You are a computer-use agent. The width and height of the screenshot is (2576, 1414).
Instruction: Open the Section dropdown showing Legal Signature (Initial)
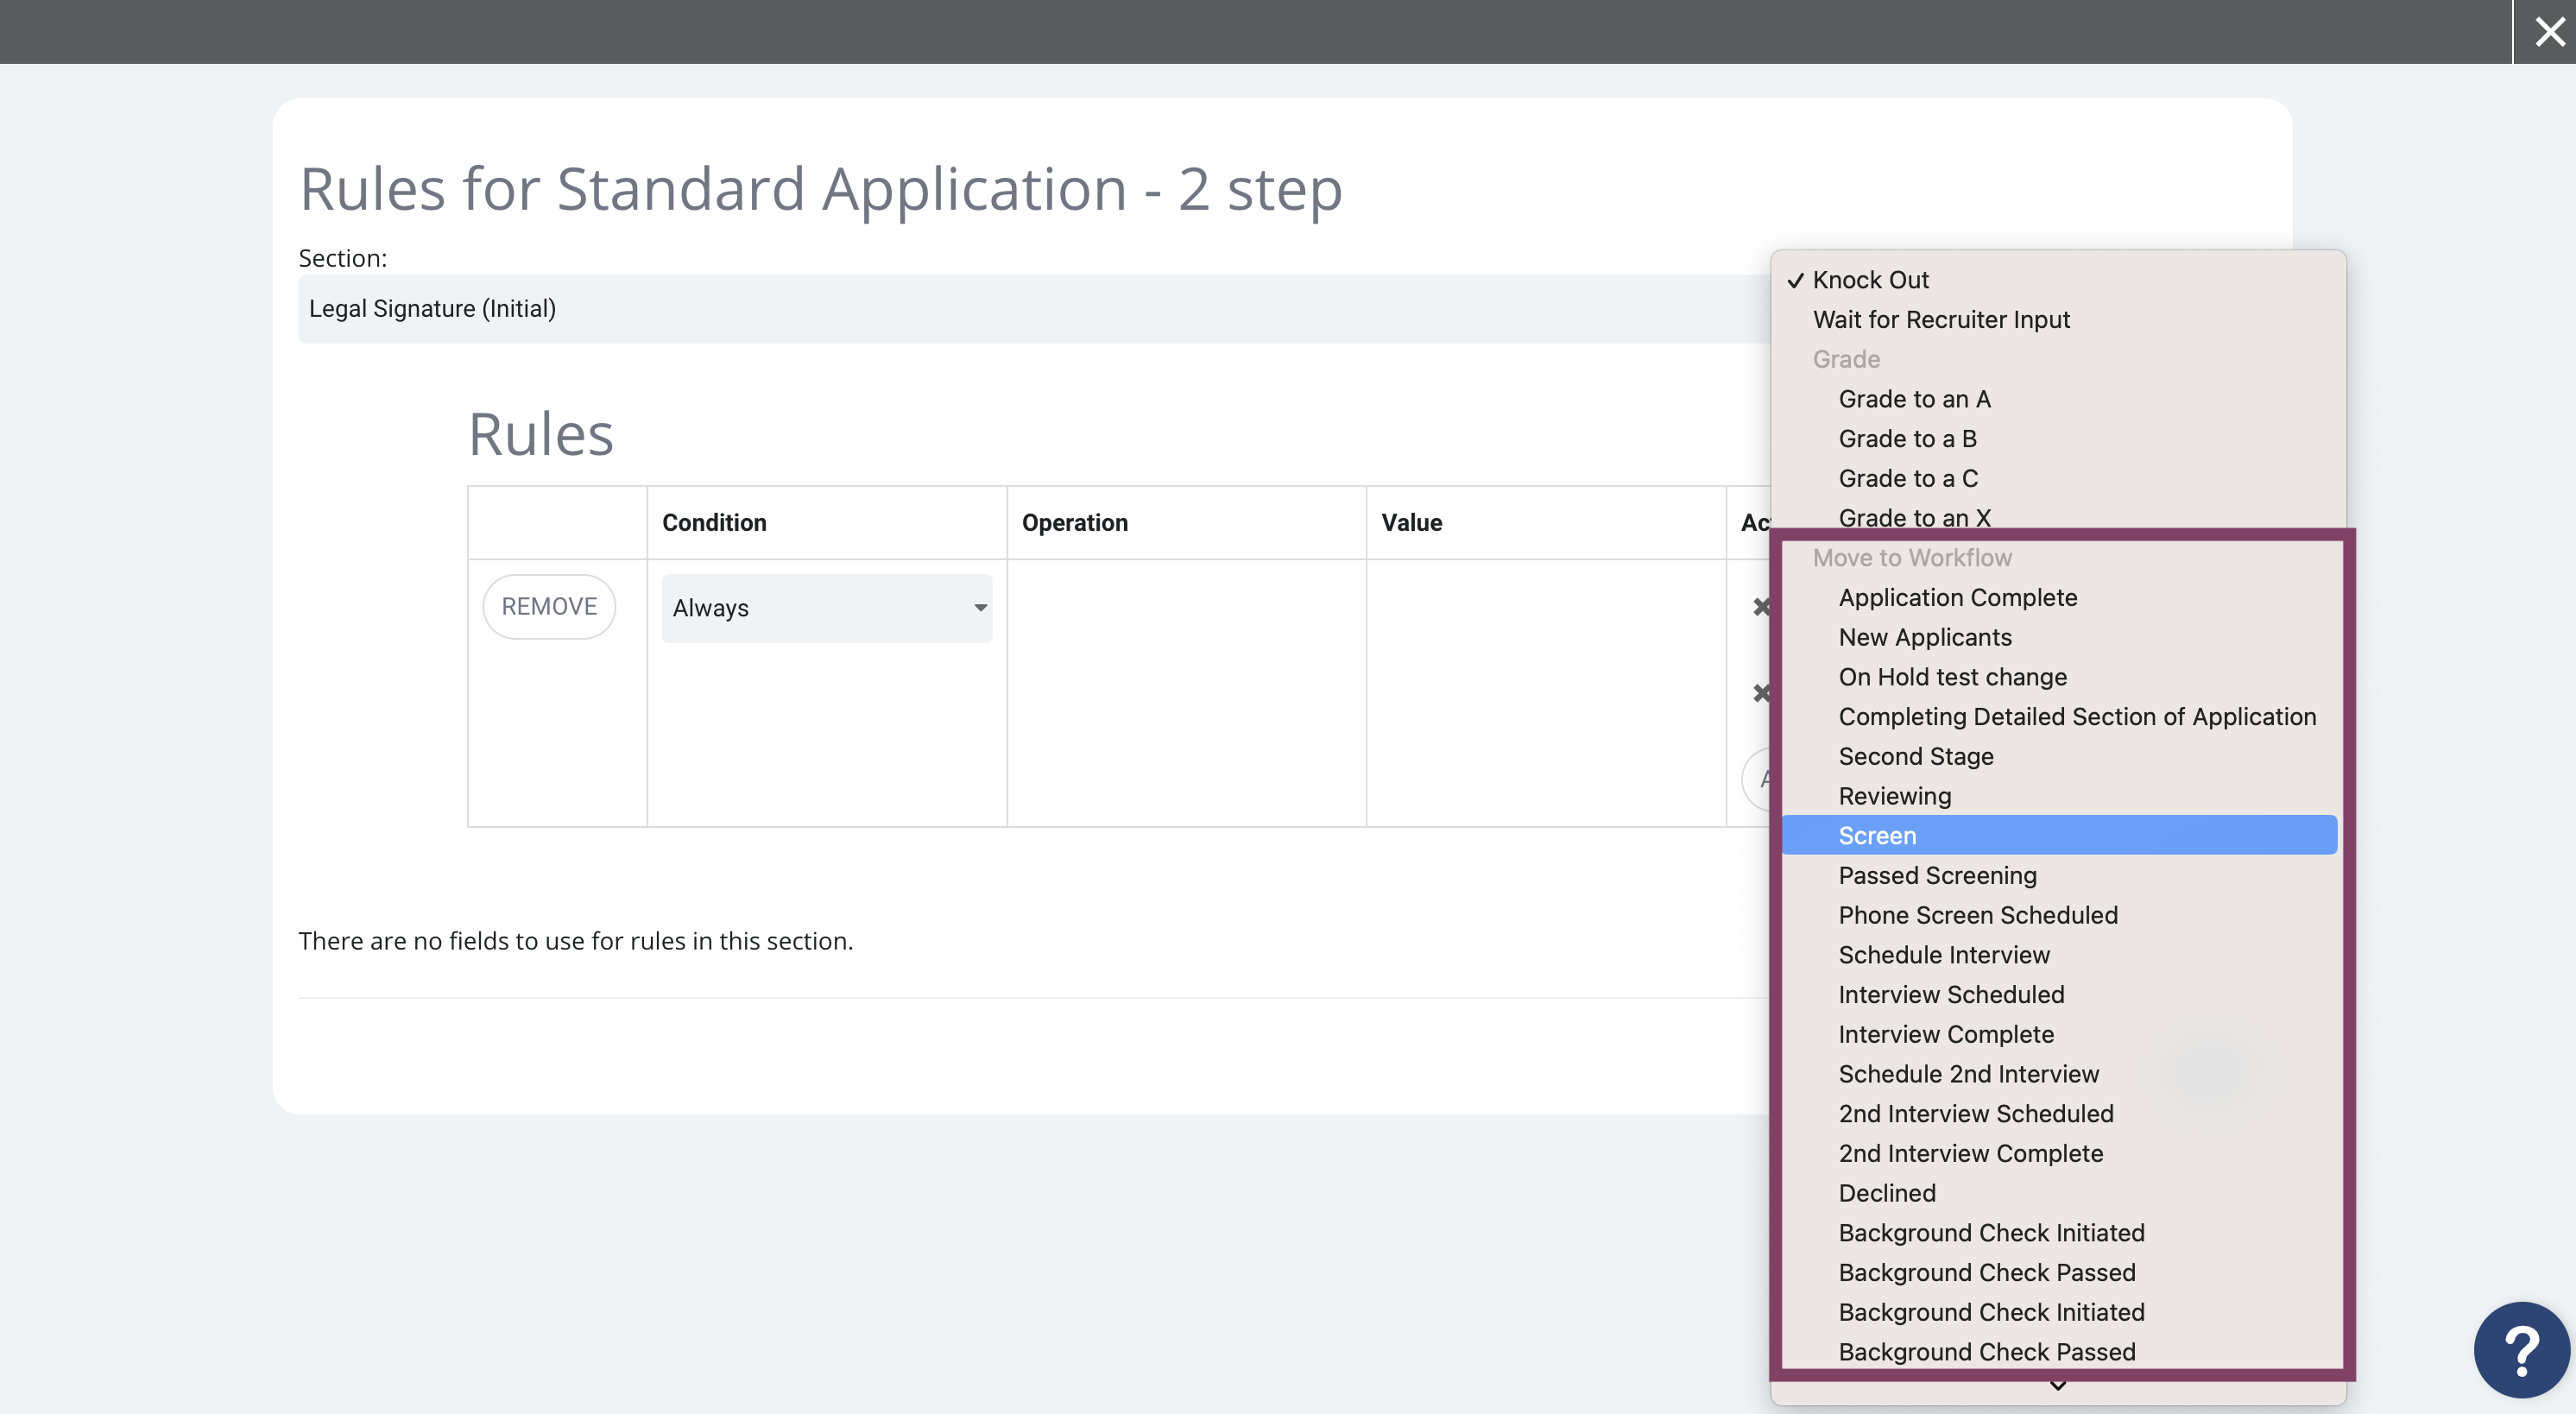click(1035, 309)
